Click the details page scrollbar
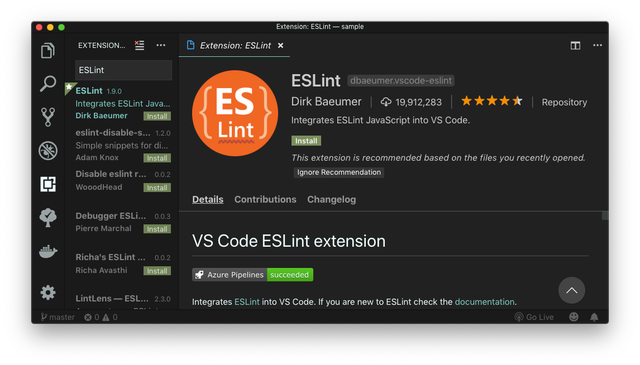 click(x=605, y=216)
